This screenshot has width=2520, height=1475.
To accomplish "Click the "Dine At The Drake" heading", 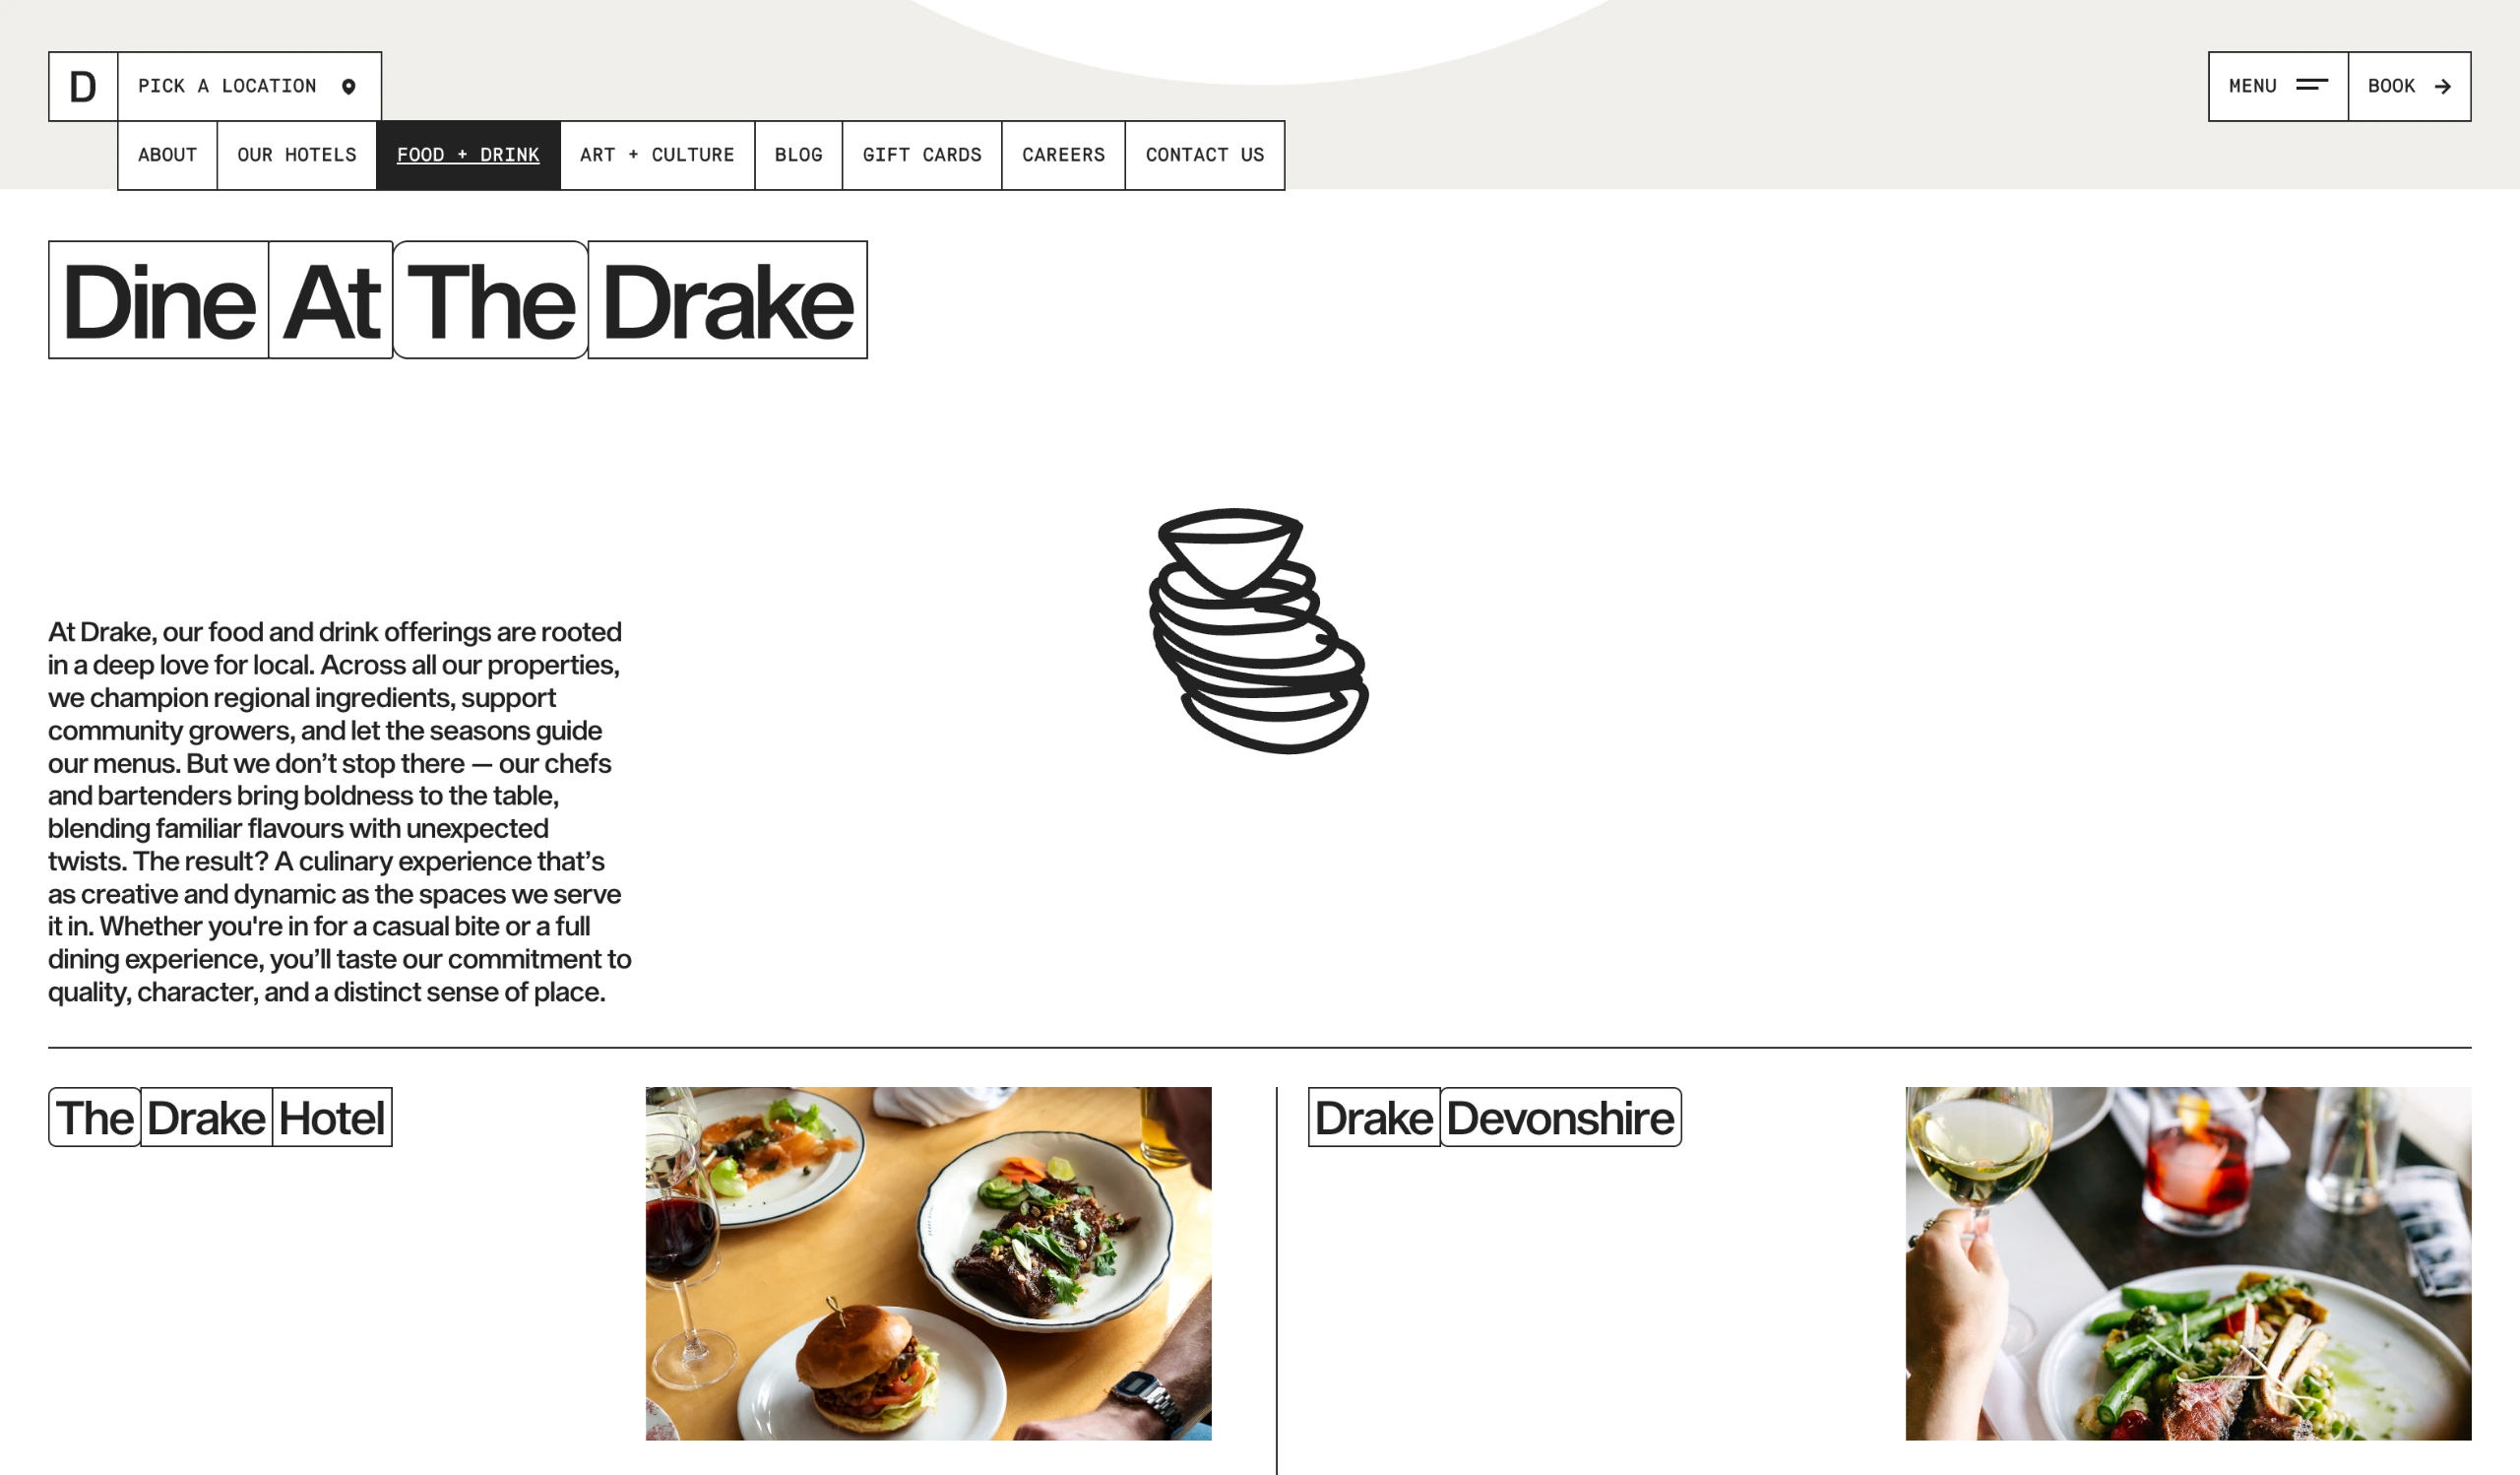I will point(458,300).
